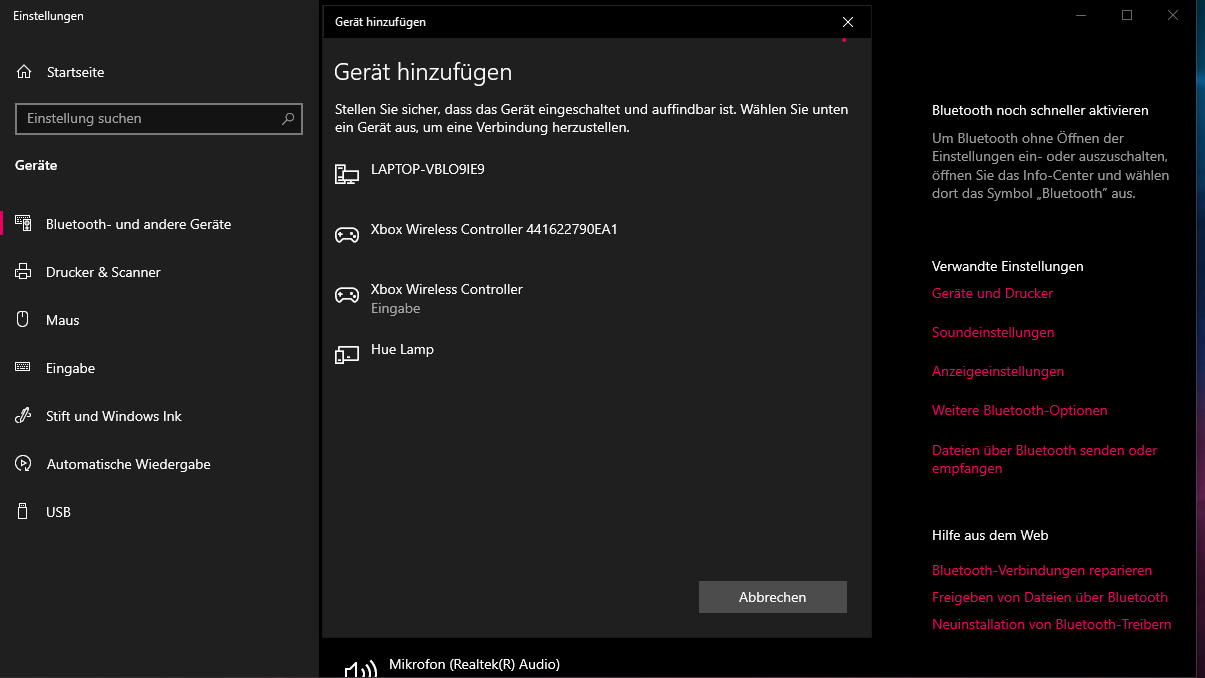
Task: Minimize the Einstellungen window
Action: click(x=1081, y=15)
